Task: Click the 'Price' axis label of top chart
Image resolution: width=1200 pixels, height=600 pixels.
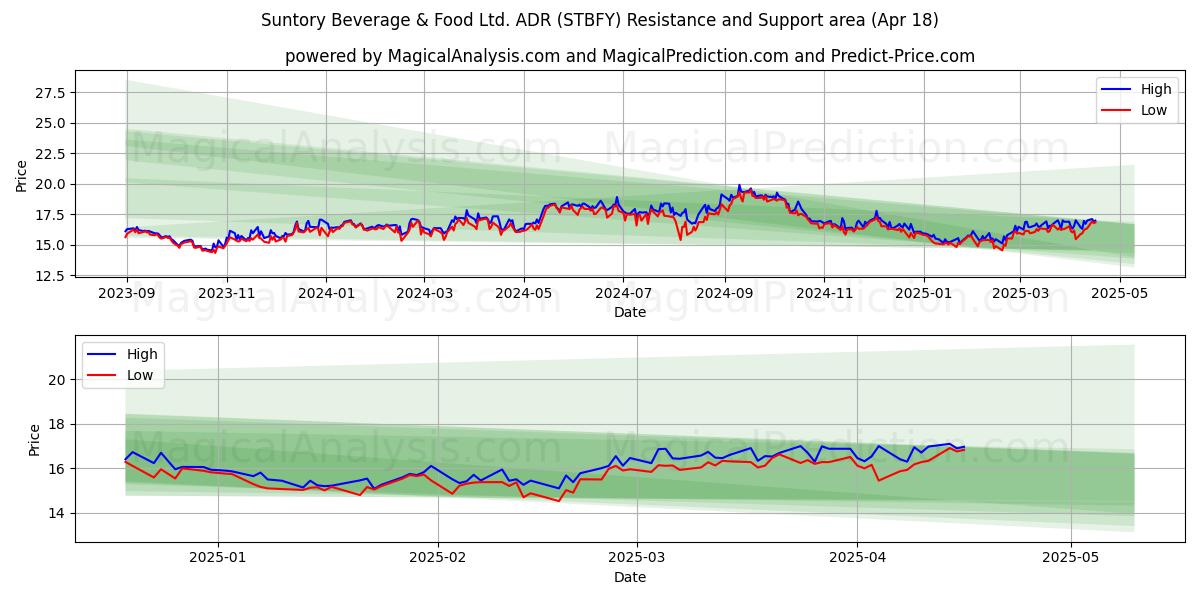Action: [22, 176]
